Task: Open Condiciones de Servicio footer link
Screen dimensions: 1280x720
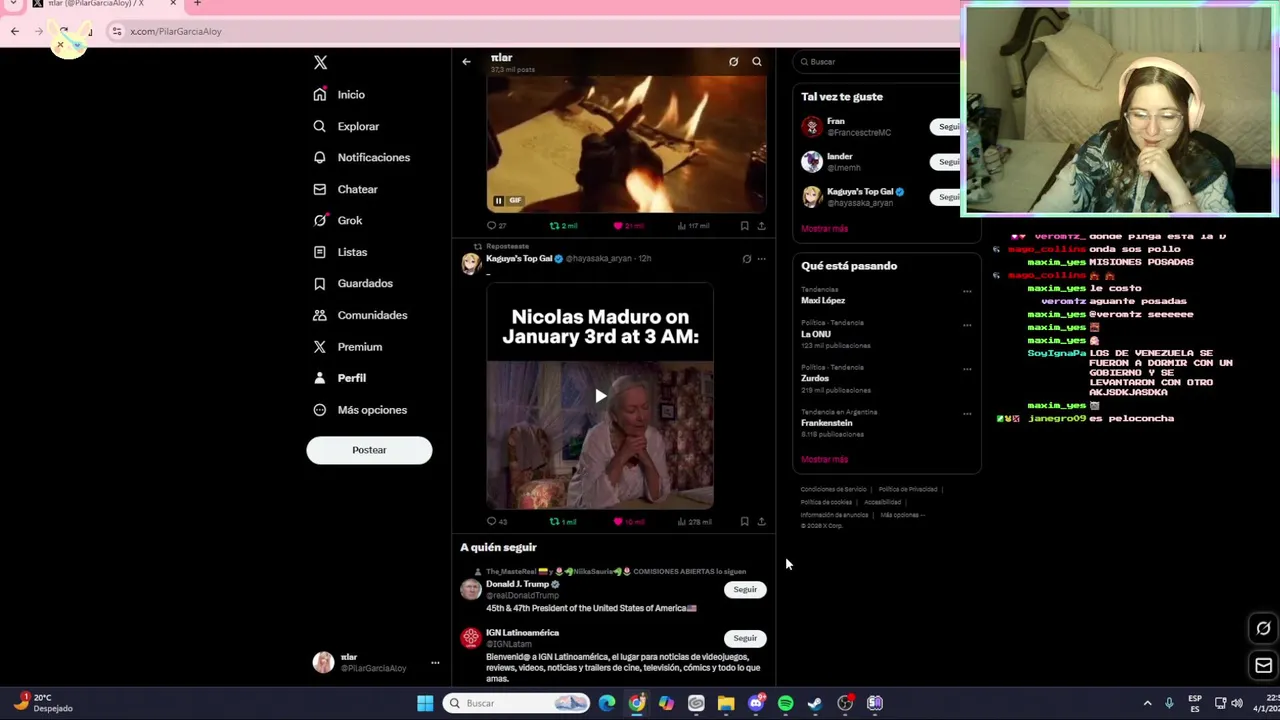Action: 833,489
